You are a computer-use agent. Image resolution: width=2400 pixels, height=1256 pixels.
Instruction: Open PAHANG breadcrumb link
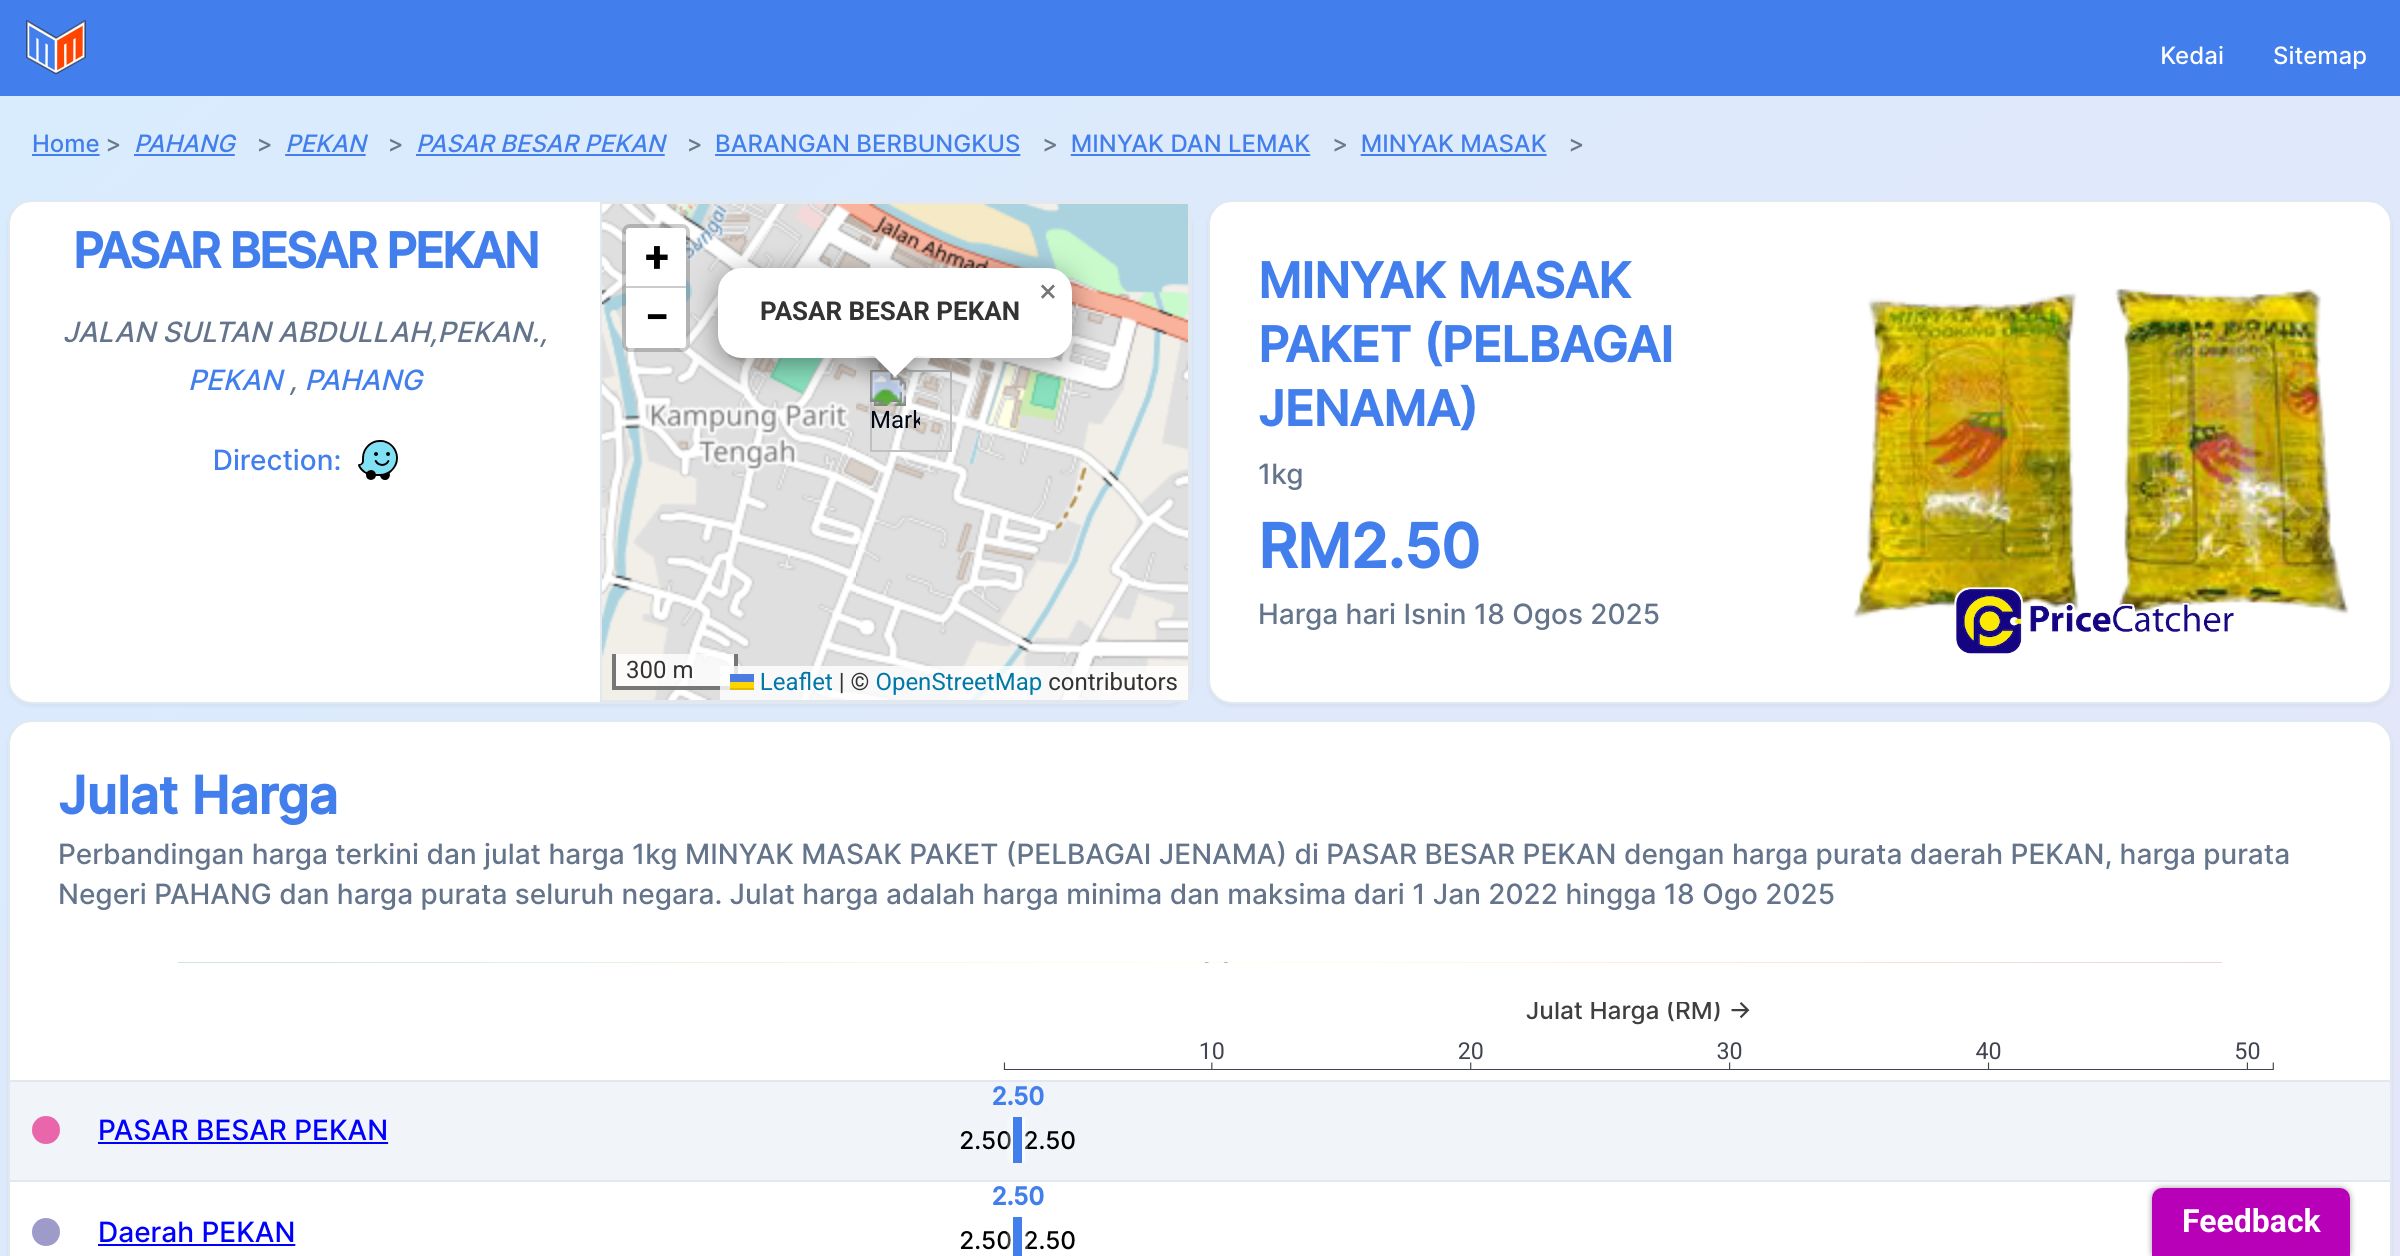point(185,144)
